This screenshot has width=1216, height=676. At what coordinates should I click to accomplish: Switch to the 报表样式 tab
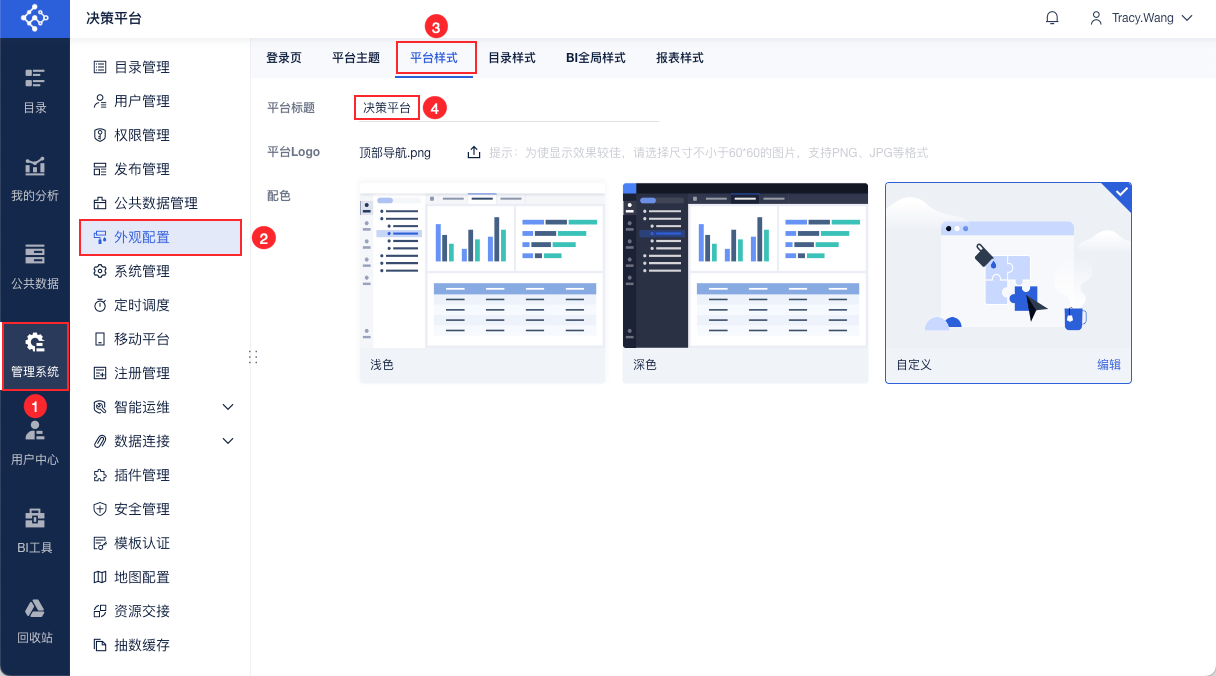[680, 58]
